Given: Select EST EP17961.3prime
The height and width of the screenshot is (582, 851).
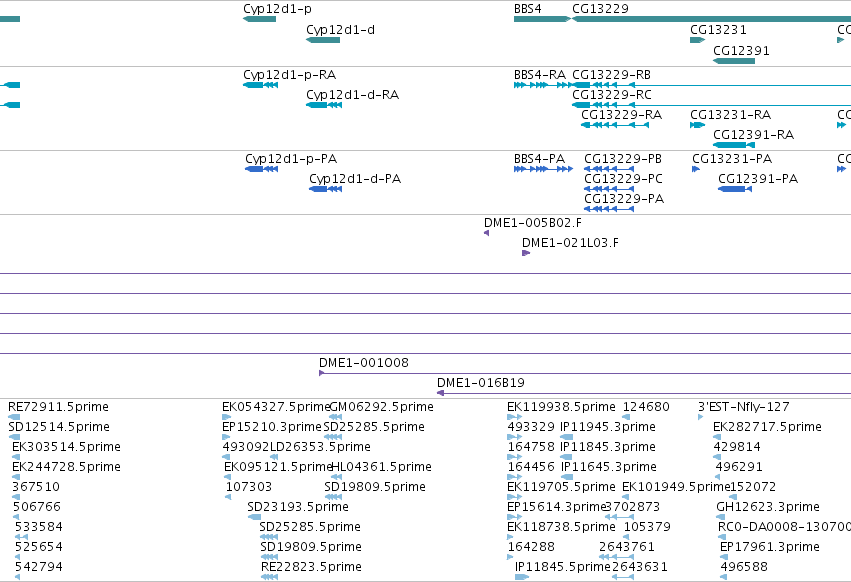Looking at the screenshot, I should (x=722, y=557).
